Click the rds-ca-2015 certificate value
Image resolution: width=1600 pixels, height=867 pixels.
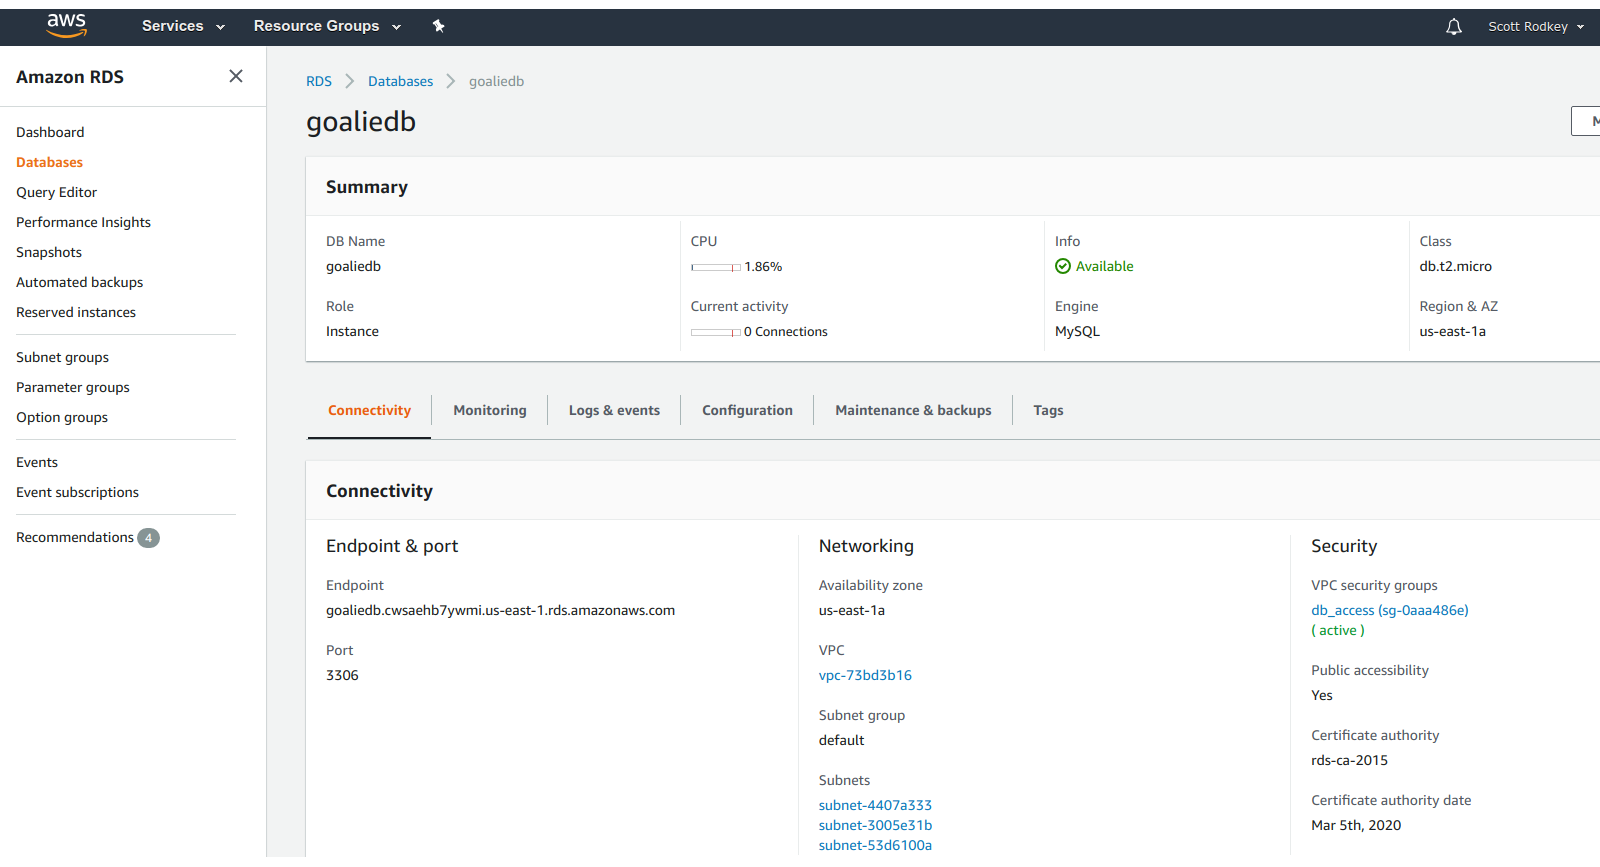pos(1349,760)
